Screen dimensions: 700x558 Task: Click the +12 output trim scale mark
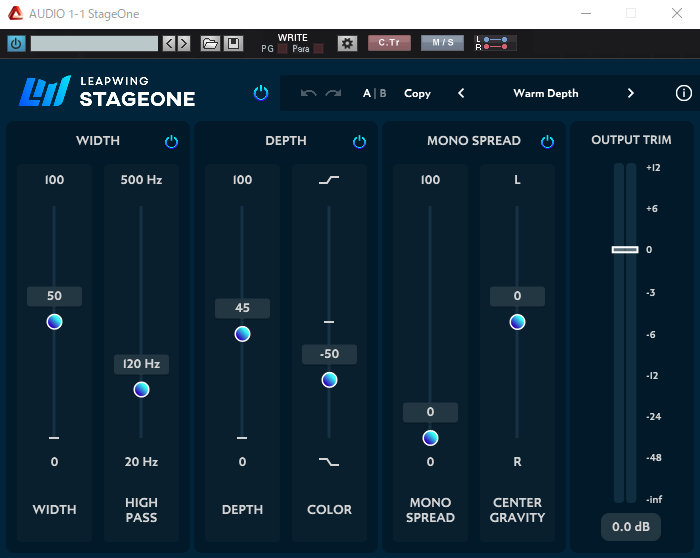[653, 168]
